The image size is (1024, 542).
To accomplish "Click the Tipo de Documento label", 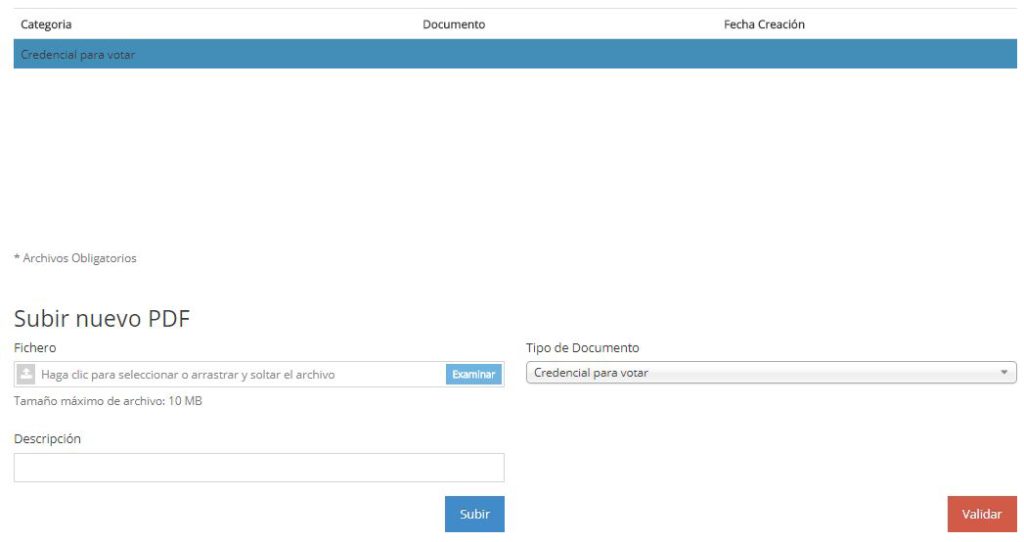I will click(582, 347).
